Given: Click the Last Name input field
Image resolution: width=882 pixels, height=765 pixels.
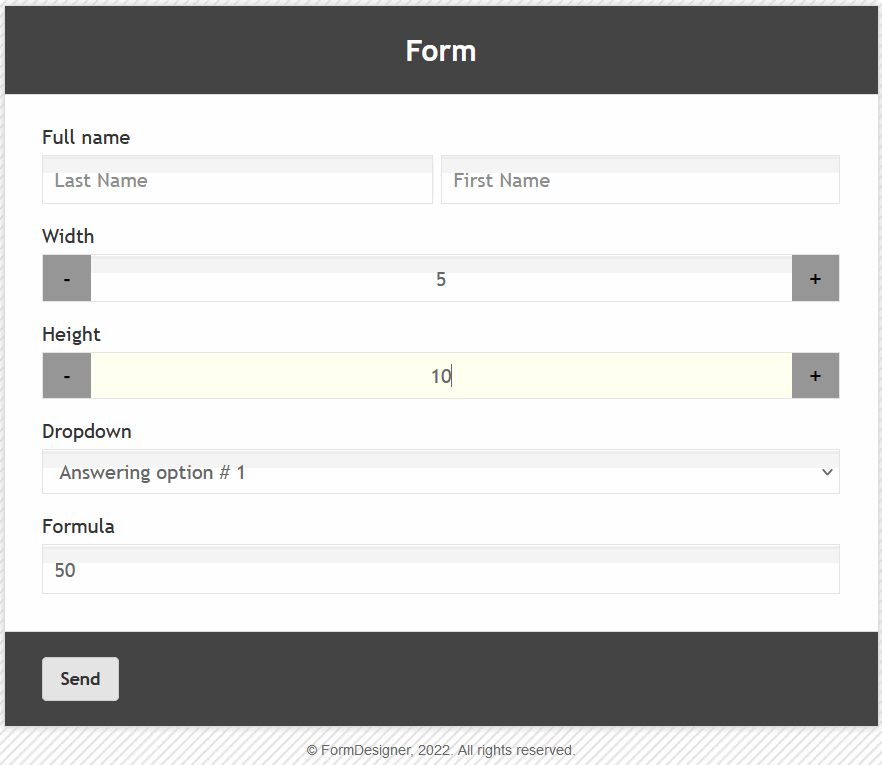Looking at the screenshot, I should click(237, 181).
